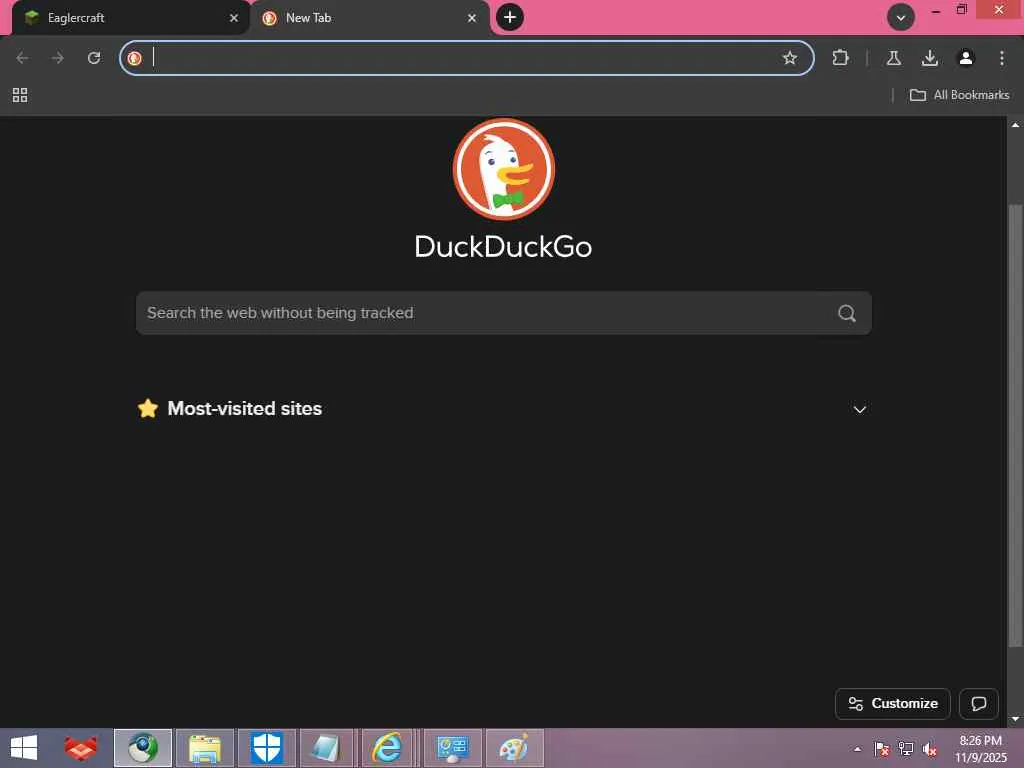Open Chrome Labs flask icon
The image size is (1024, 768).
[893, 58]
